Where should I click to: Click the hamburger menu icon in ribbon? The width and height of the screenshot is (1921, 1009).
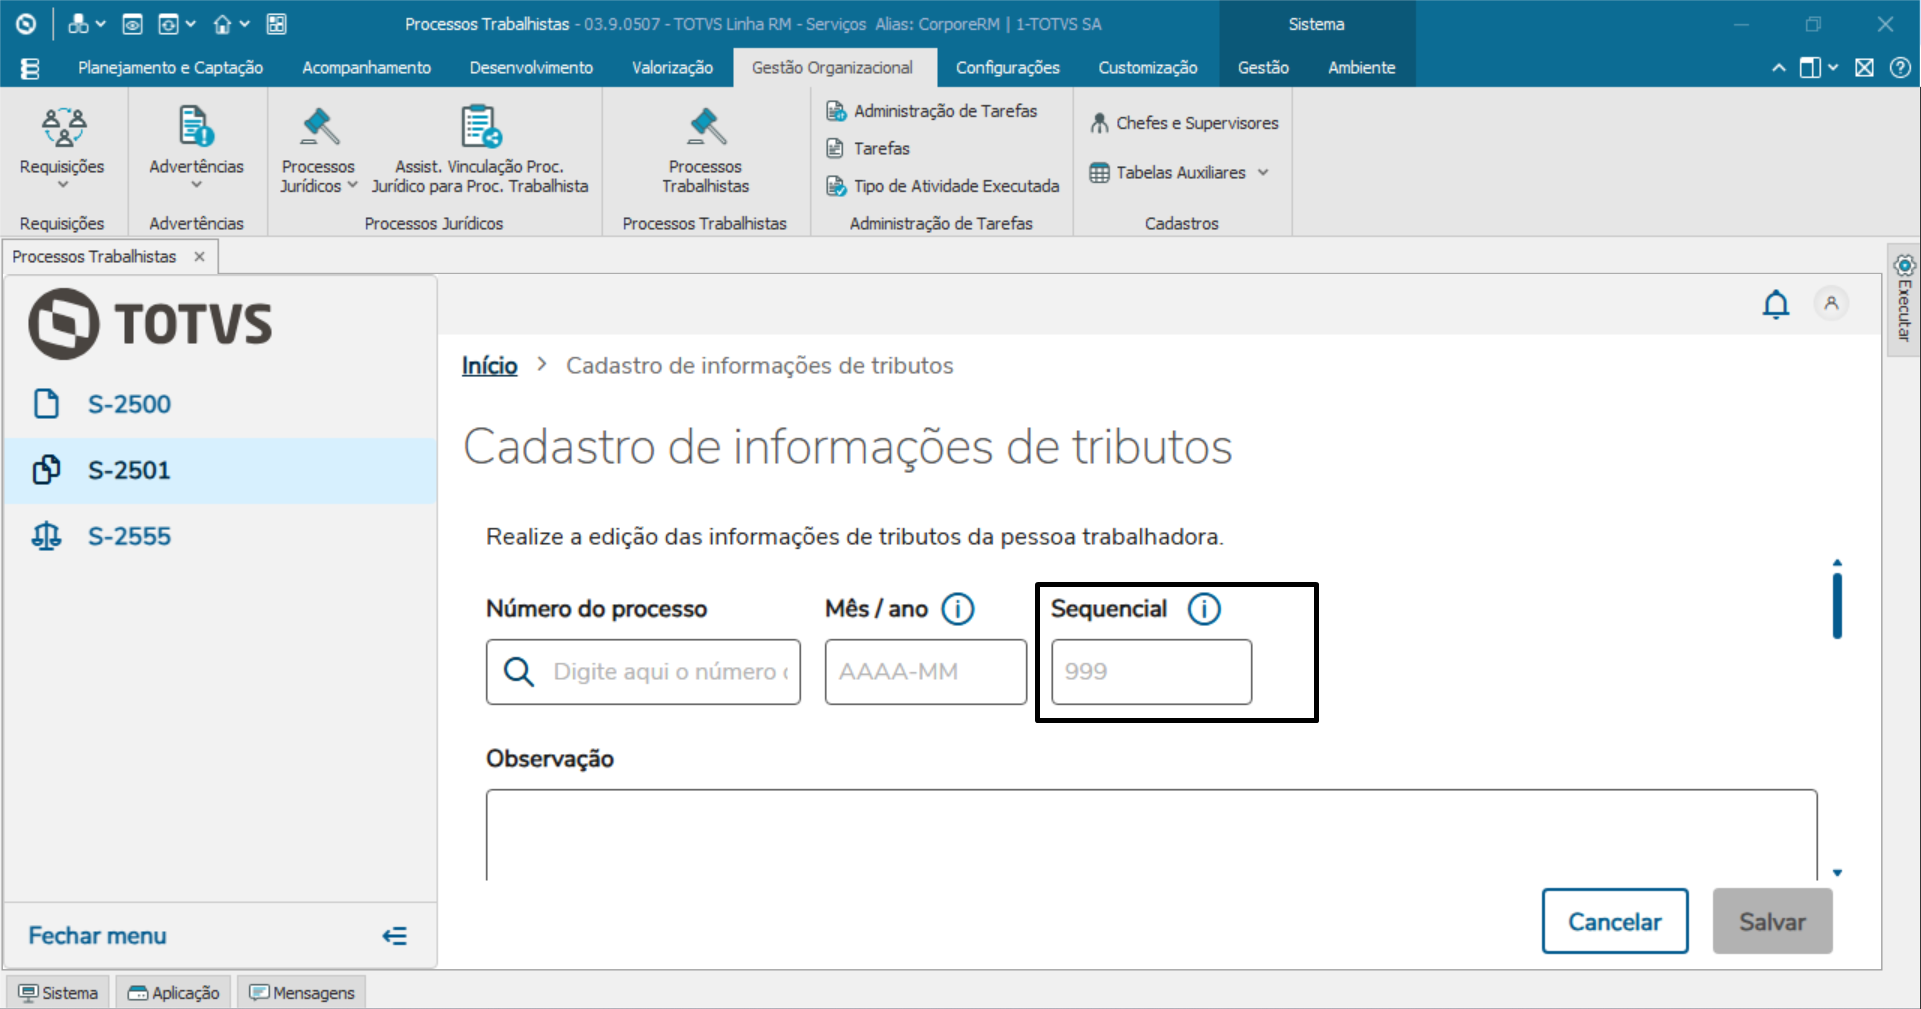coord(30,68)
